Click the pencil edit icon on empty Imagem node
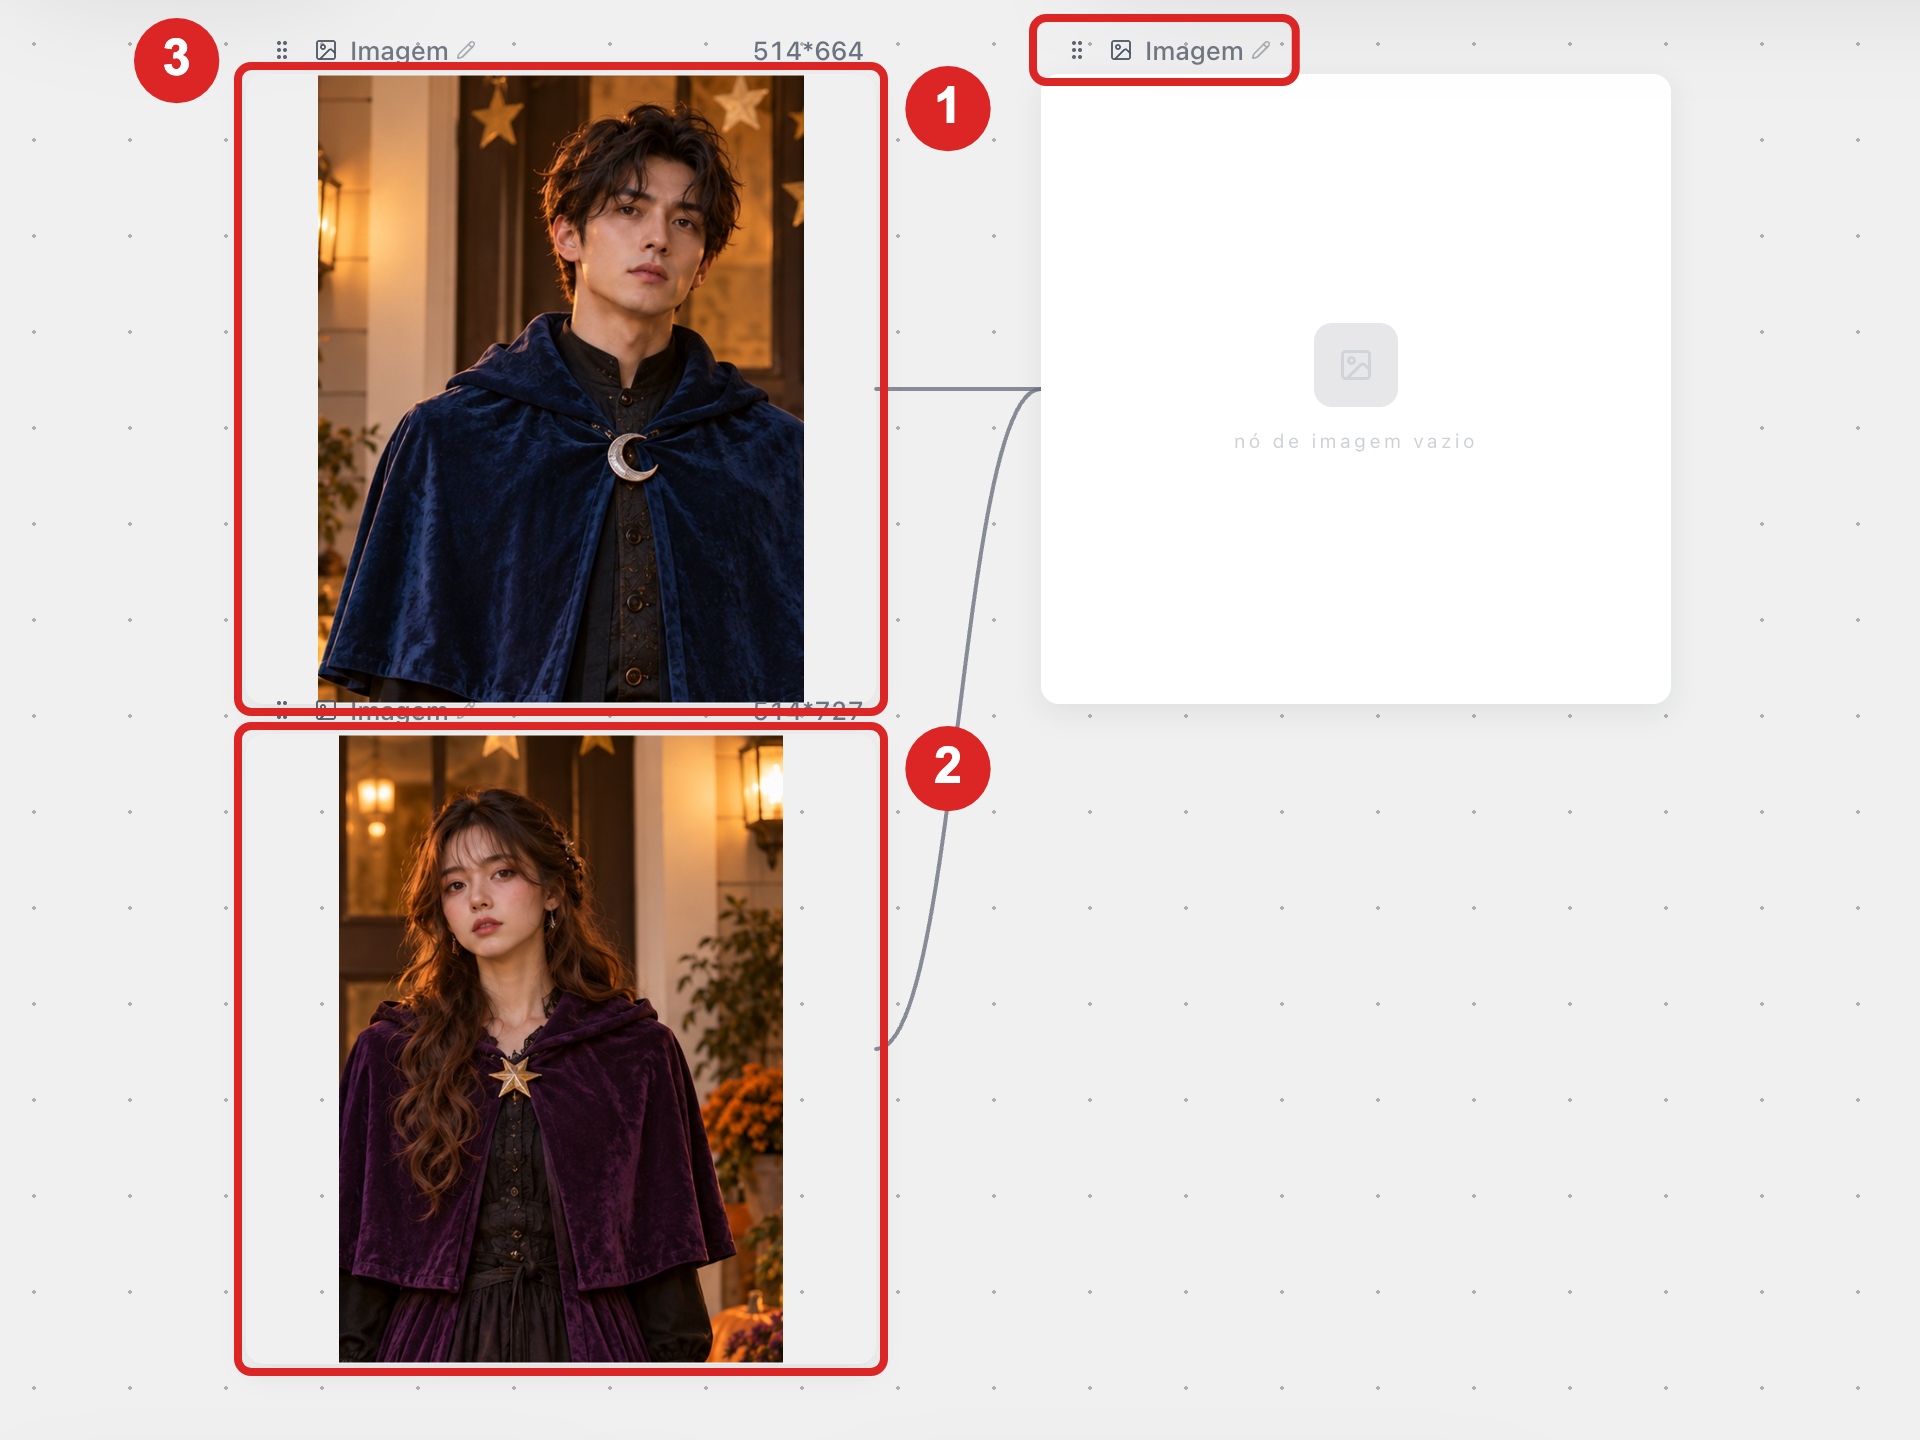Screen dimensions: 1920x1440 tap(1261, 50)
